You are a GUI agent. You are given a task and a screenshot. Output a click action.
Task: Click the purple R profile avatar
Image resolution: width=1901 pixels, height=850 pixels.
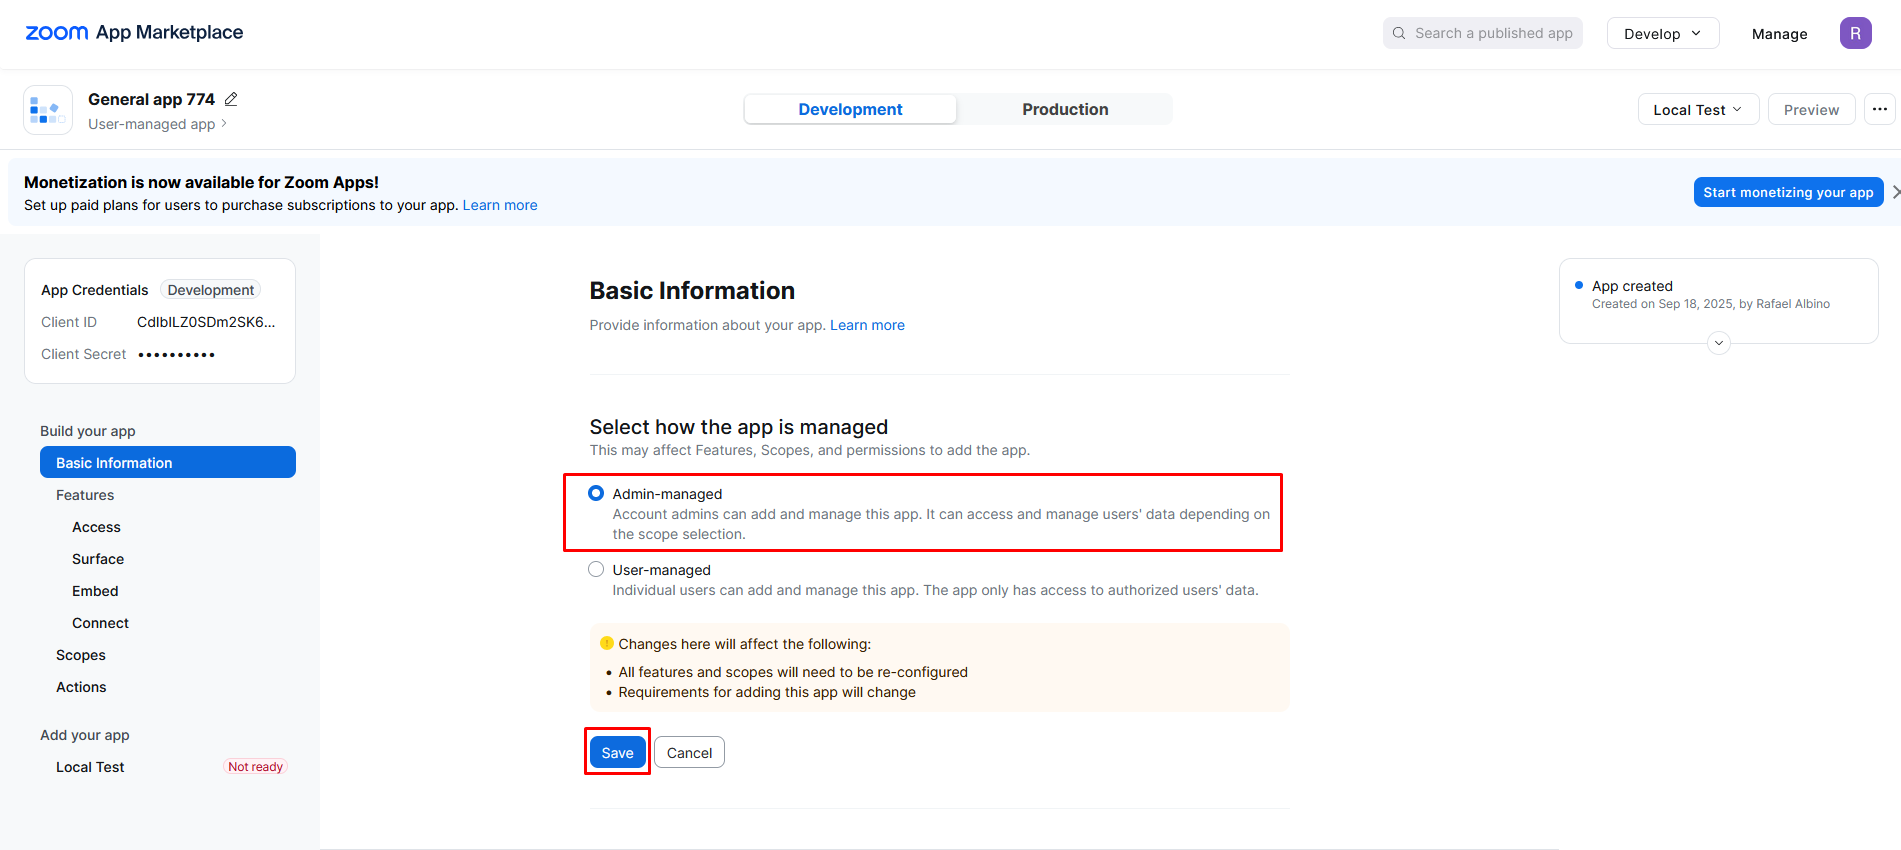pos(1855,33)
